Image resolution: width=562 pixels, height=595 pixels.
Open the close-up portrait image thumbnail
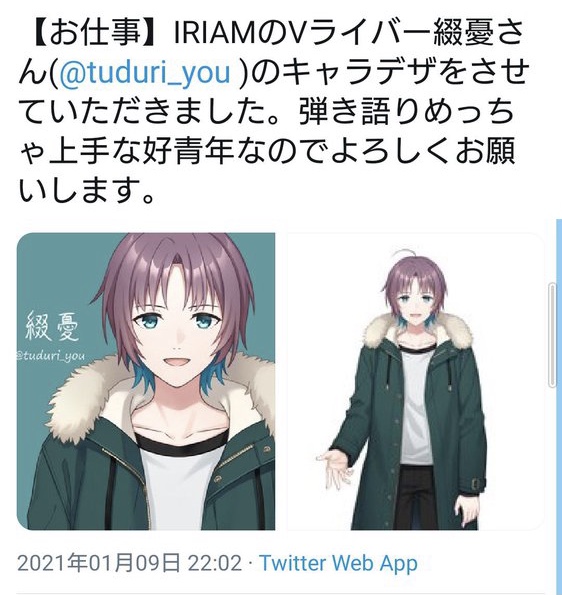tap(146, 381)
